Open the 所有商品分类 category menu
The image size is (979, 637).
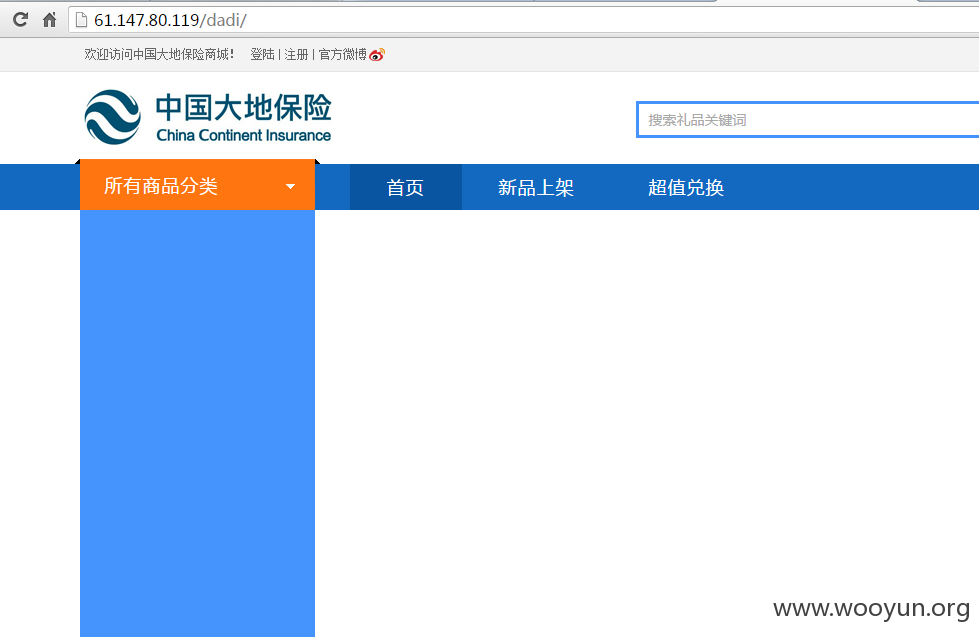[x=197, y=186]
